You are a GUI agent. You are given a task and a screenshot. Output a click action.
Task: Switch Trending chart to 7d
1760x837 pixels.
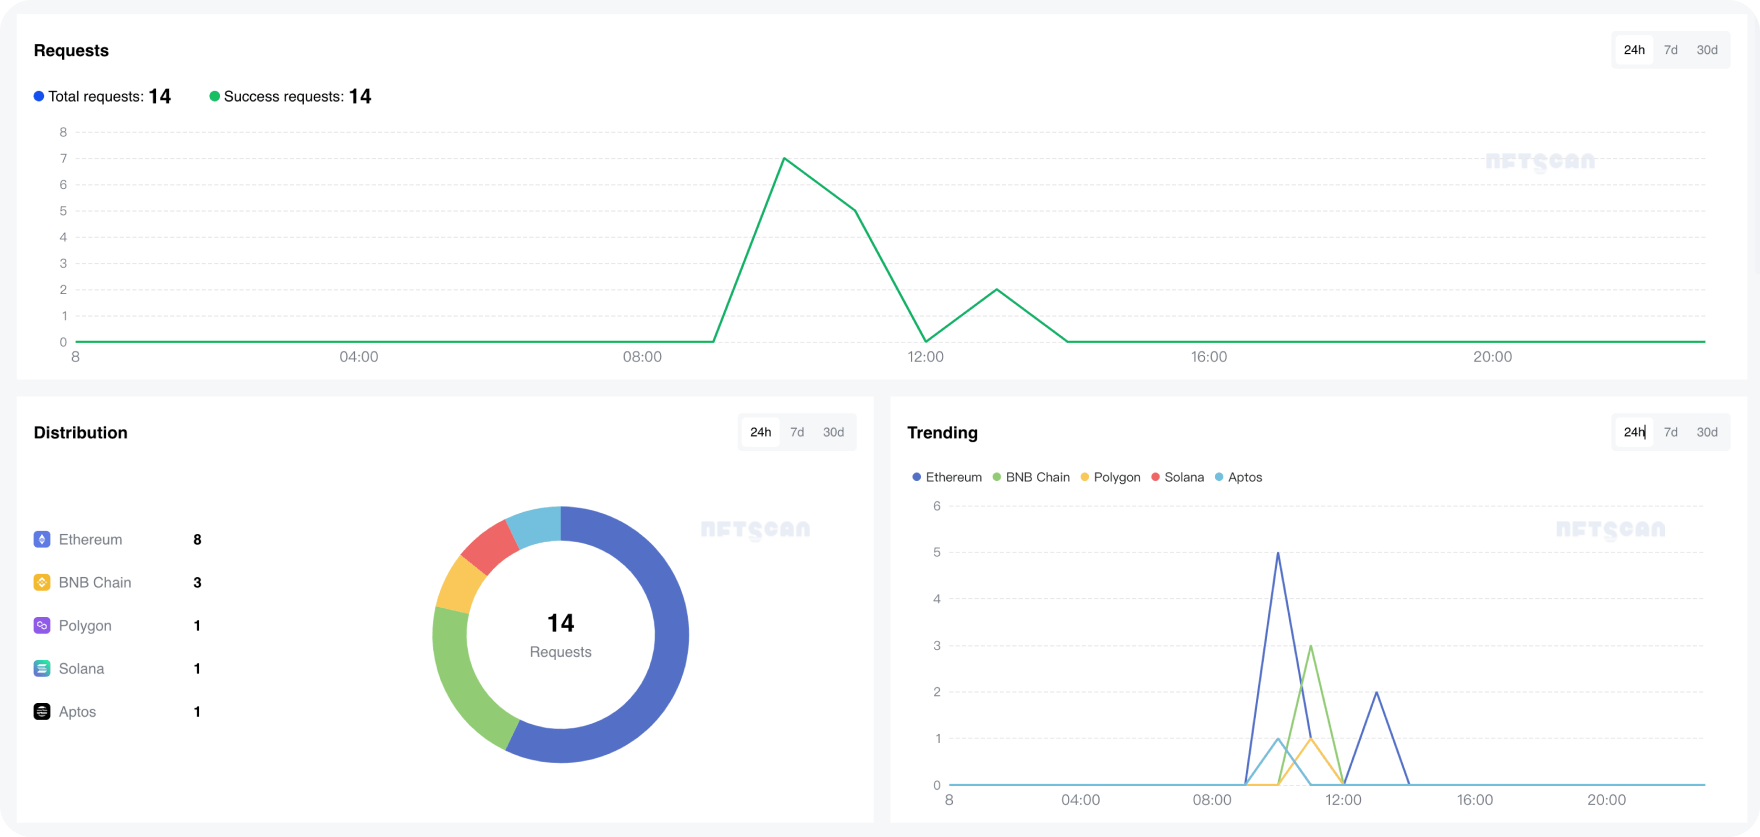1670,432
